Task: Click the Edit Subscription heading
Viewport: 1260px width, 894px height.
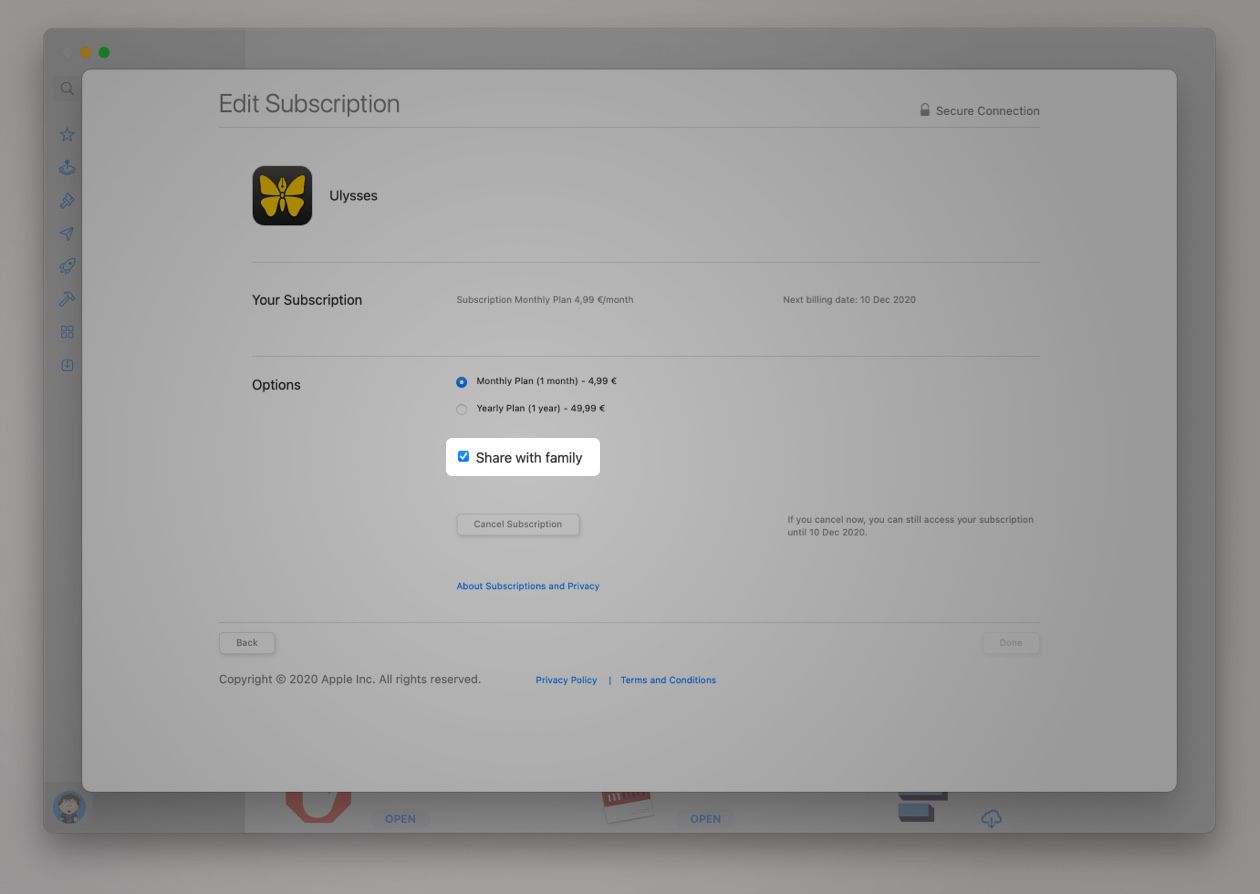Action: coord(309,104)
